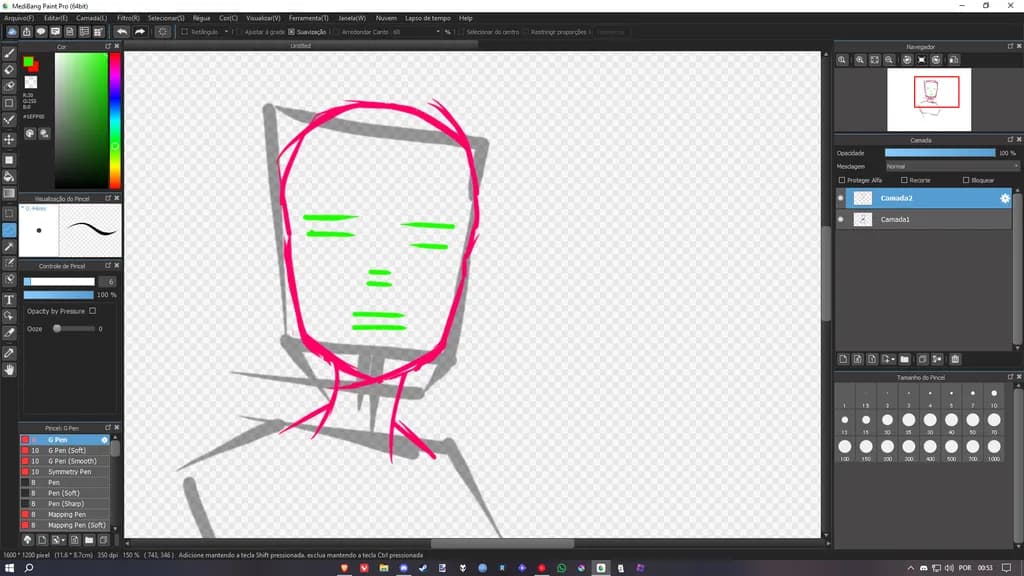The width and height of the screenshot is (1024, 576).
Task: Choose the Mapping Pen brush
Action: (x=65, y=515)
